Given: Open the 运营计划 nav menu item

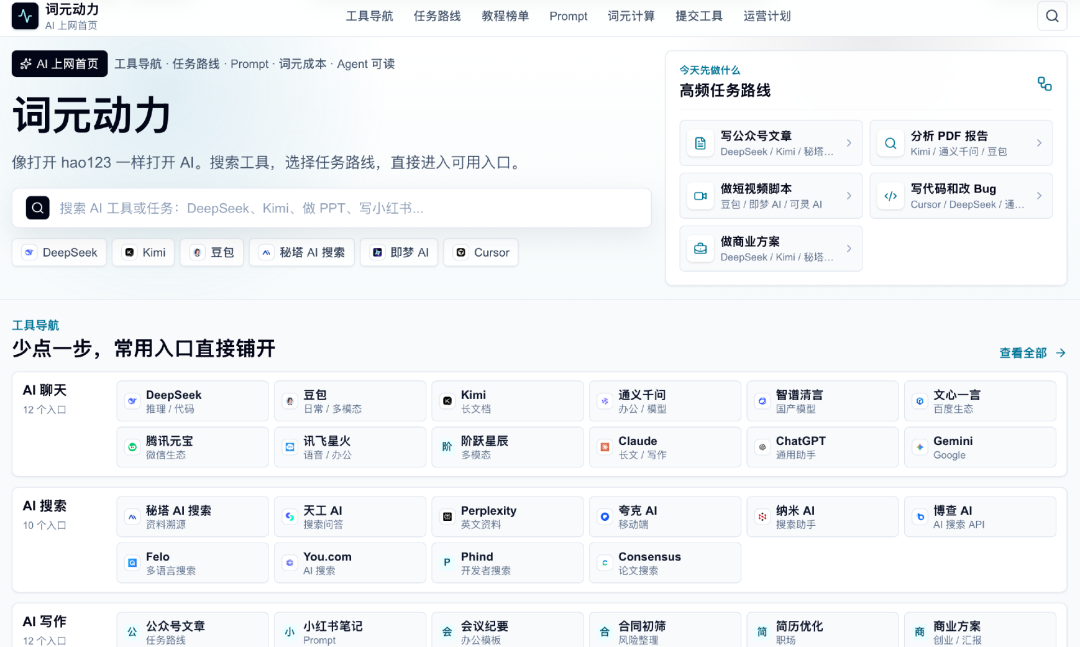Looking at the screenshot, I should tap(767, 16).
